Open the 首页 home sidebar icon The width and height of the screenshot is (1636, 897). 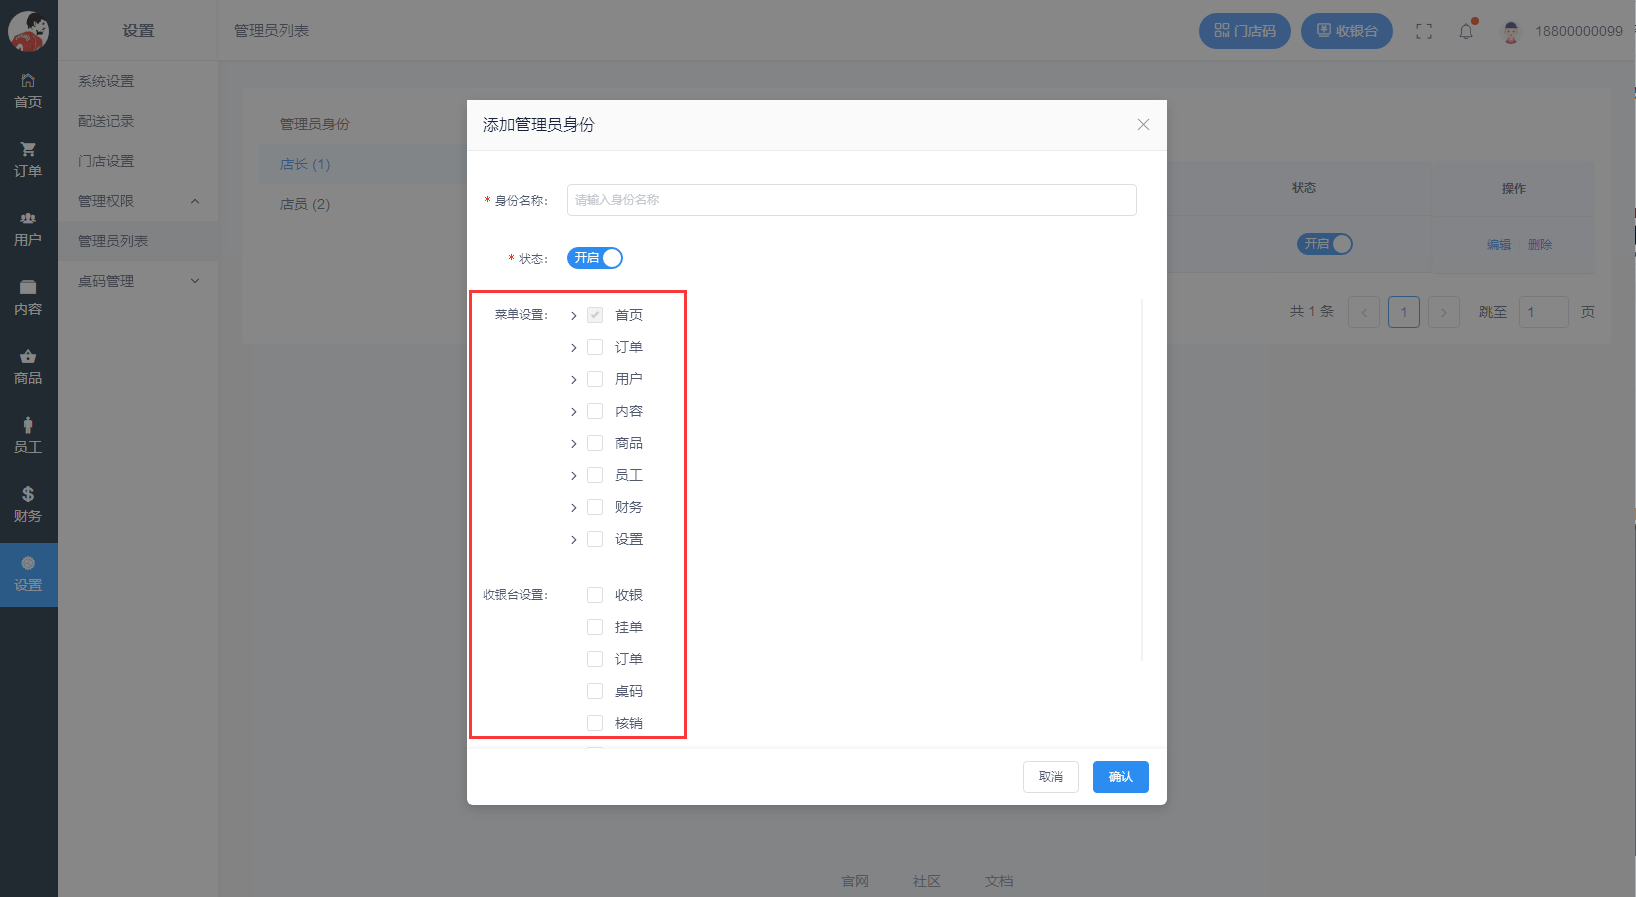28,90
